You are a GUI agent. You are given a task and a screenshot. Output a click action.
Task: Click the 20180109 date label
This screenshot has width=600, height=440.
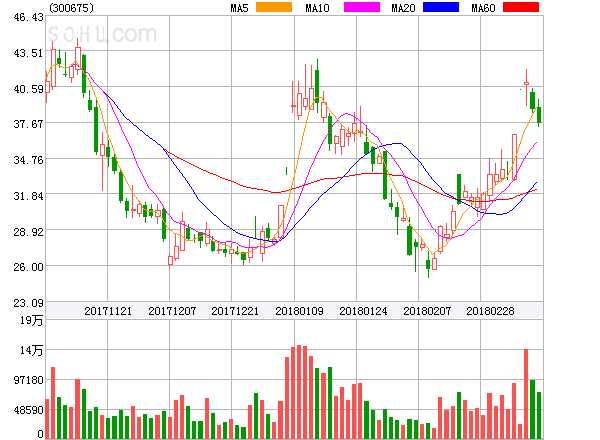point(299,311)
